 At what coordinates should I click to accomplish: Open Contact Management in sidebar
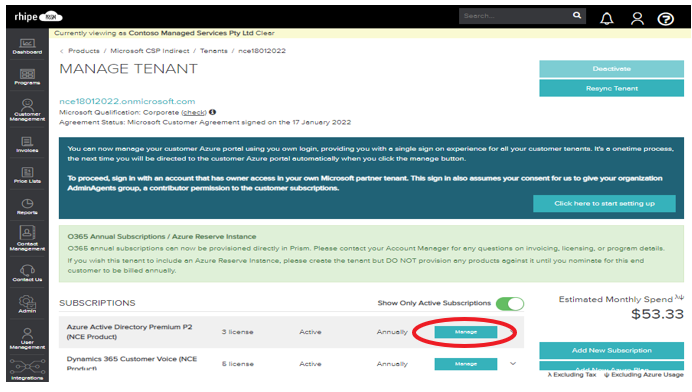pos(27,238)
